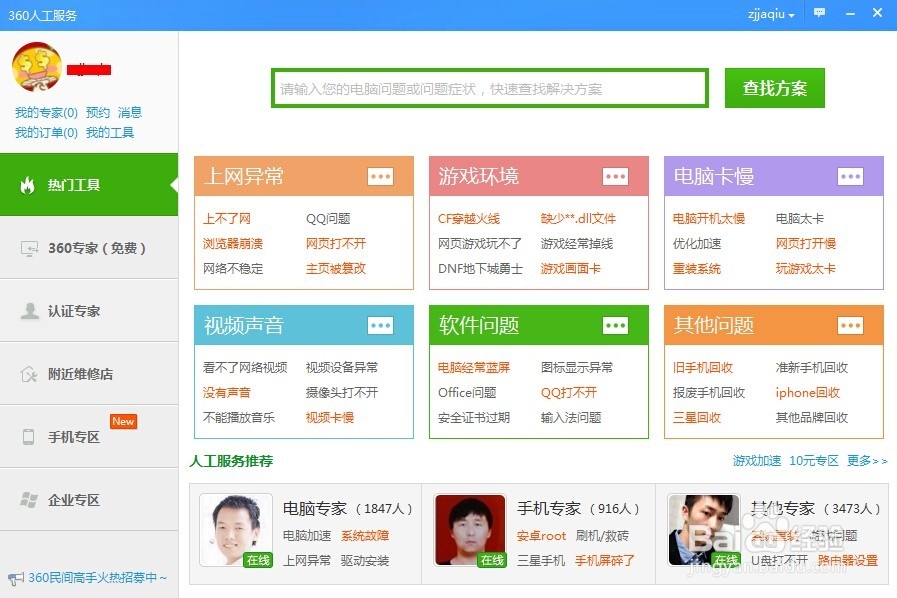Select the 企业专区 sidebar icon
The width and height of the screenshot is (897, 598).
[28, 499]
